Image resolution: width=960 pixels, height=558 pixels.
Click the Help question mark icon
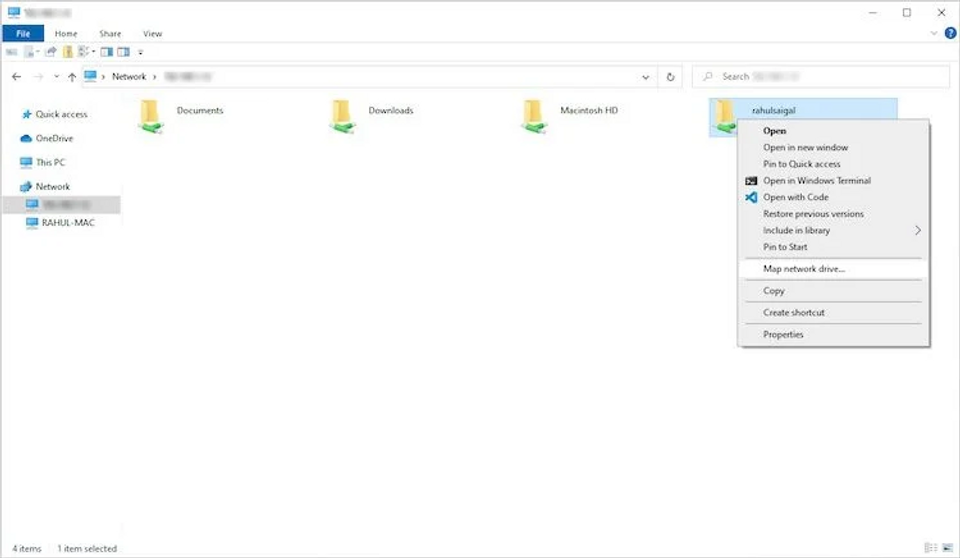point(950,34)
